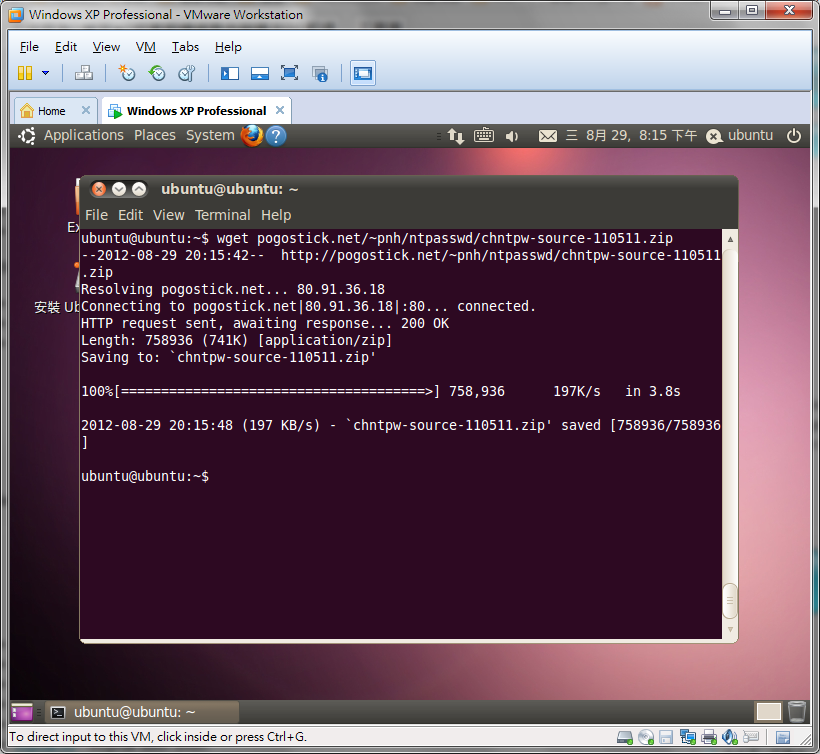Toggle the VMware library sidebar icon
The height and width of the screenshot is (754, 820).
pos(230,73)
